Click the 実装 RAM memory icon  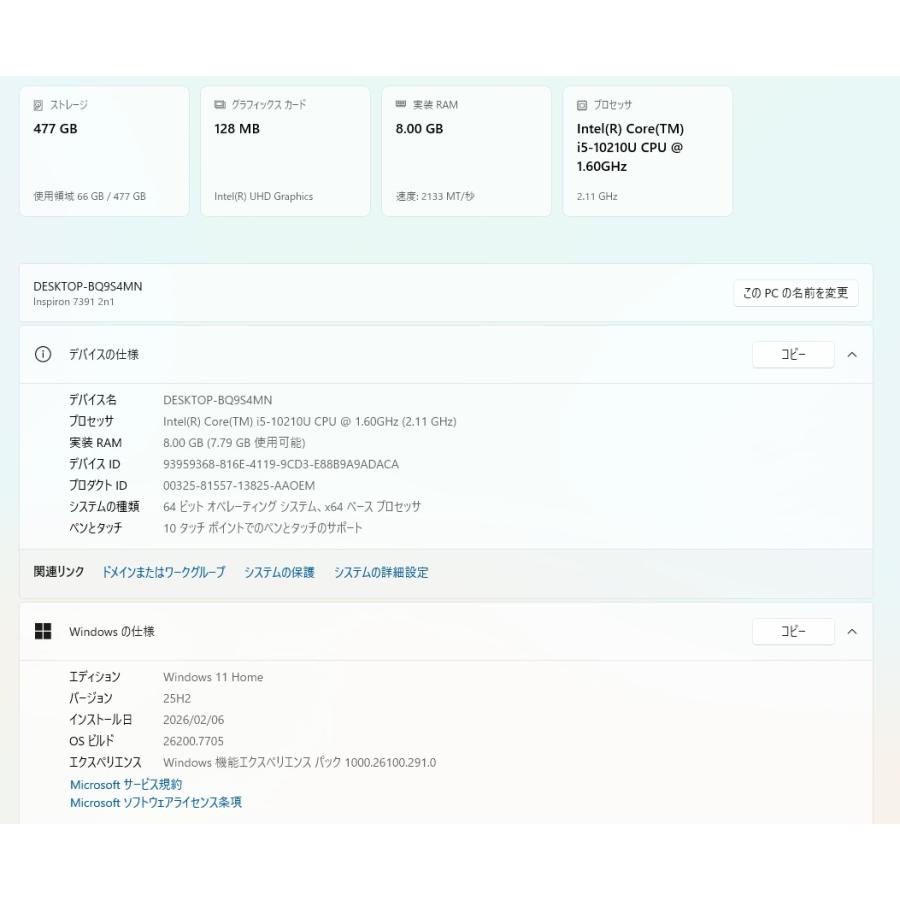point(401,104)
